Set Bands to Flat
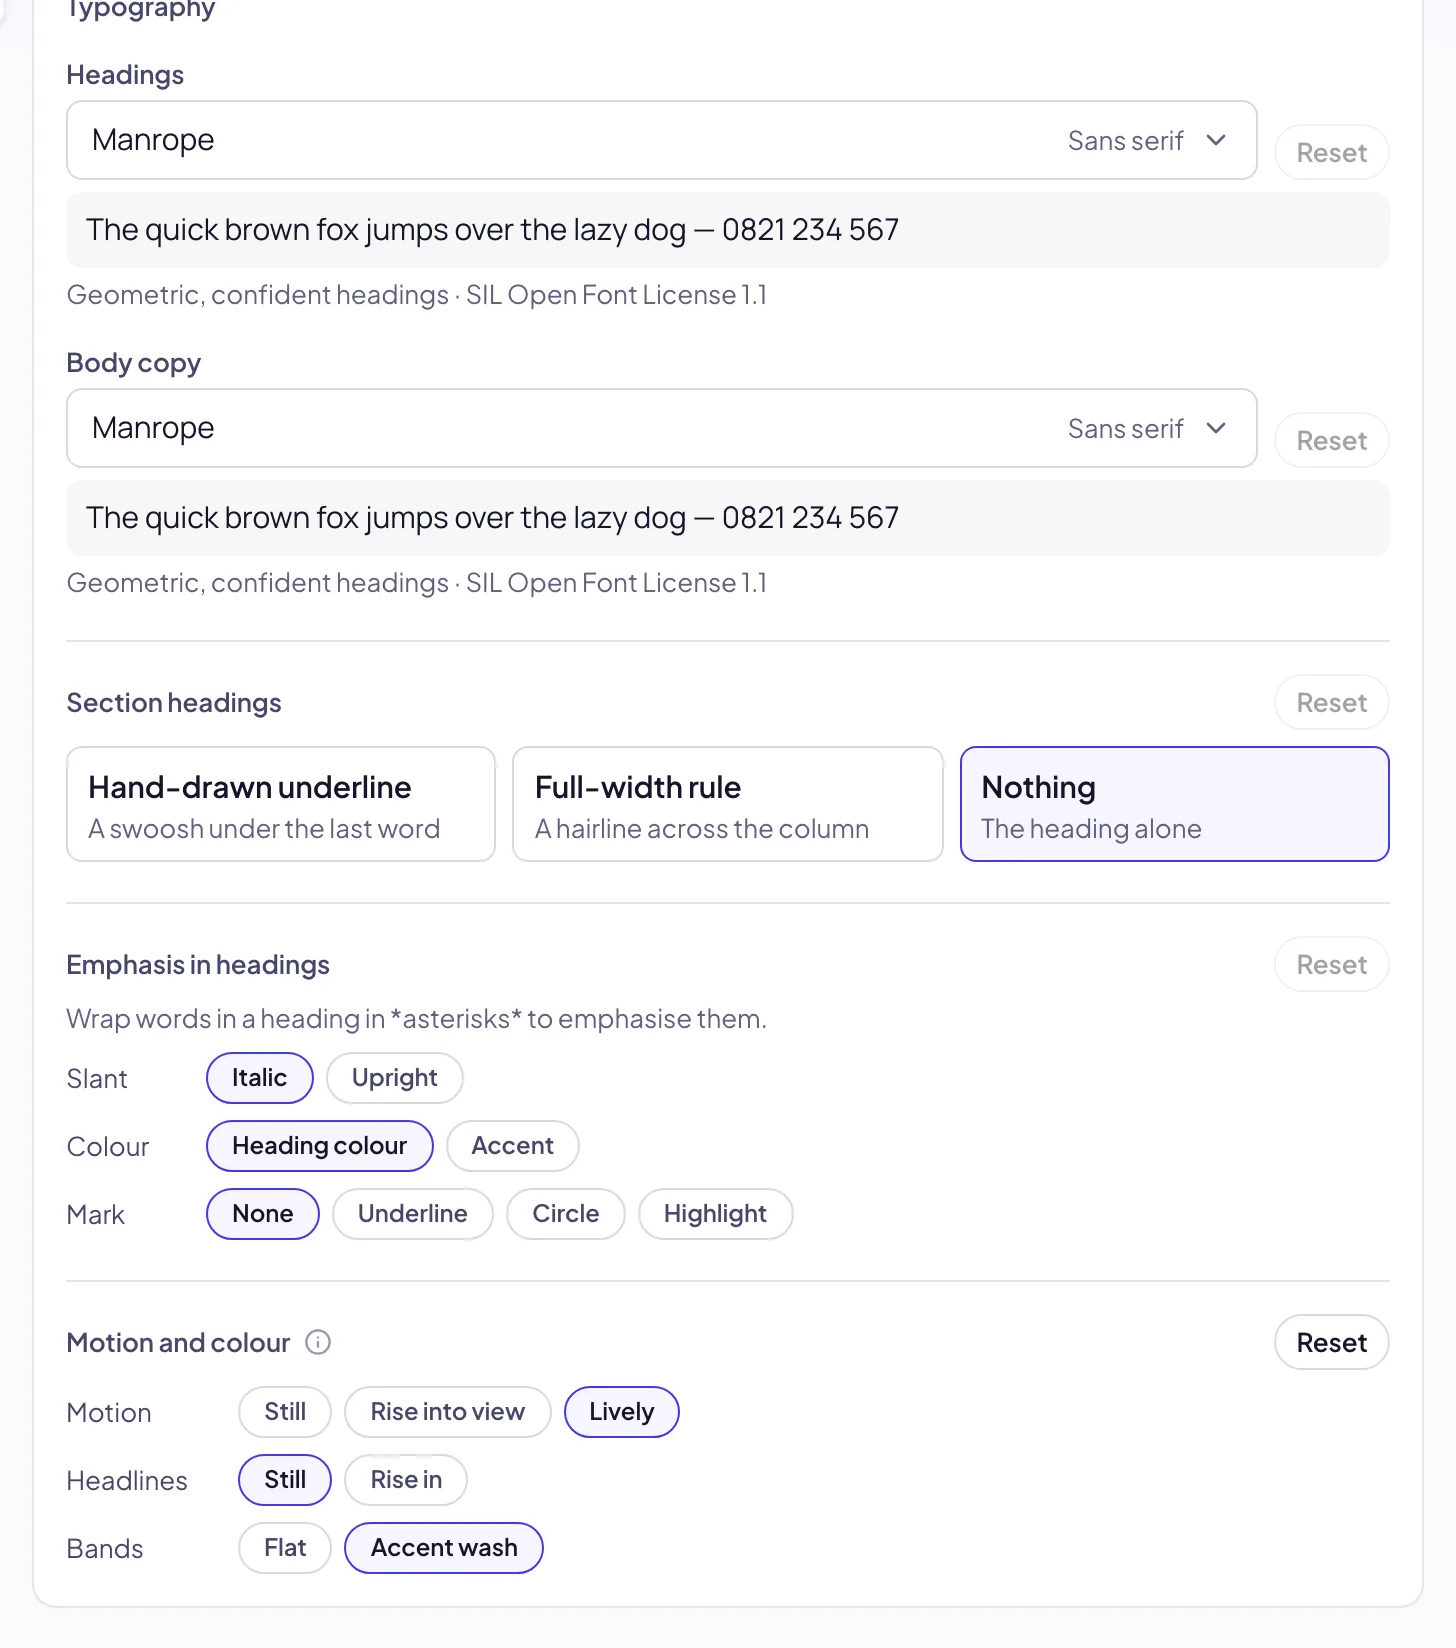This screenshot has height=1648, width=1456. coord(285,1548)
